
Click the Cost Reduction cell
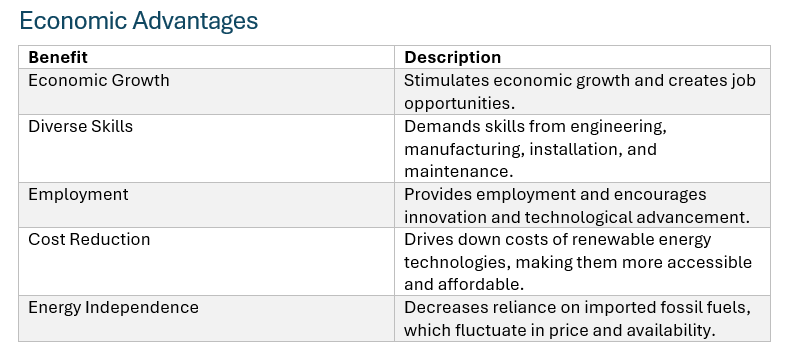[206, 262]
